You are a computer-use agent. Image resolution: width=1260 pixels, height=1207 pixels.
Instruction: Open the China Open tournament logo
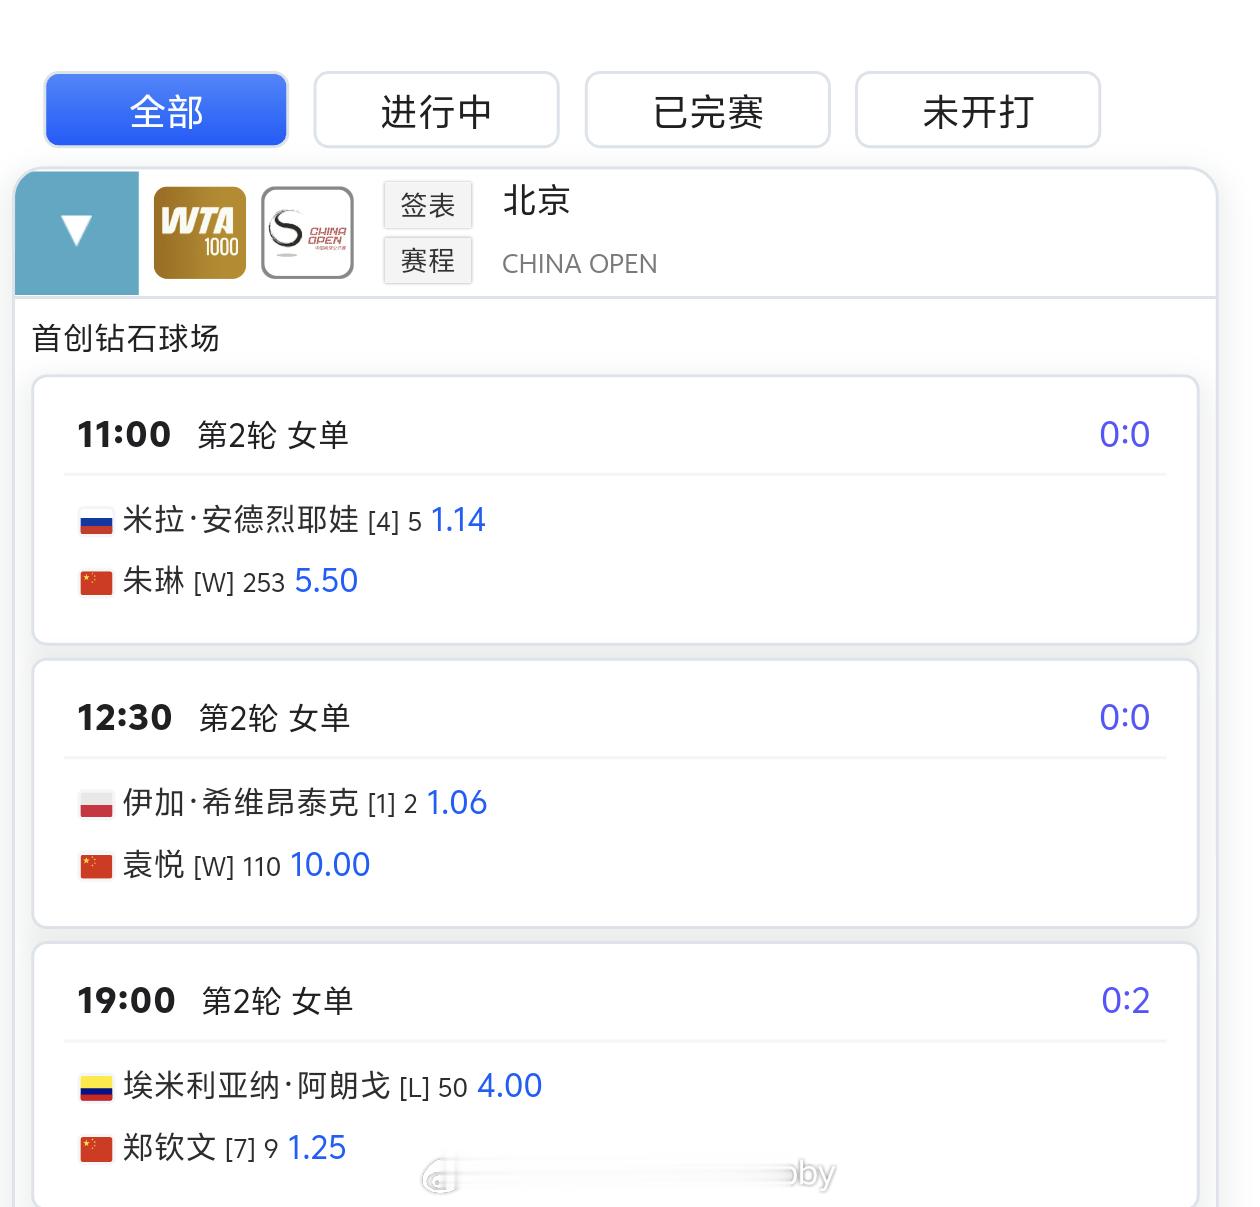pos(307,232)
